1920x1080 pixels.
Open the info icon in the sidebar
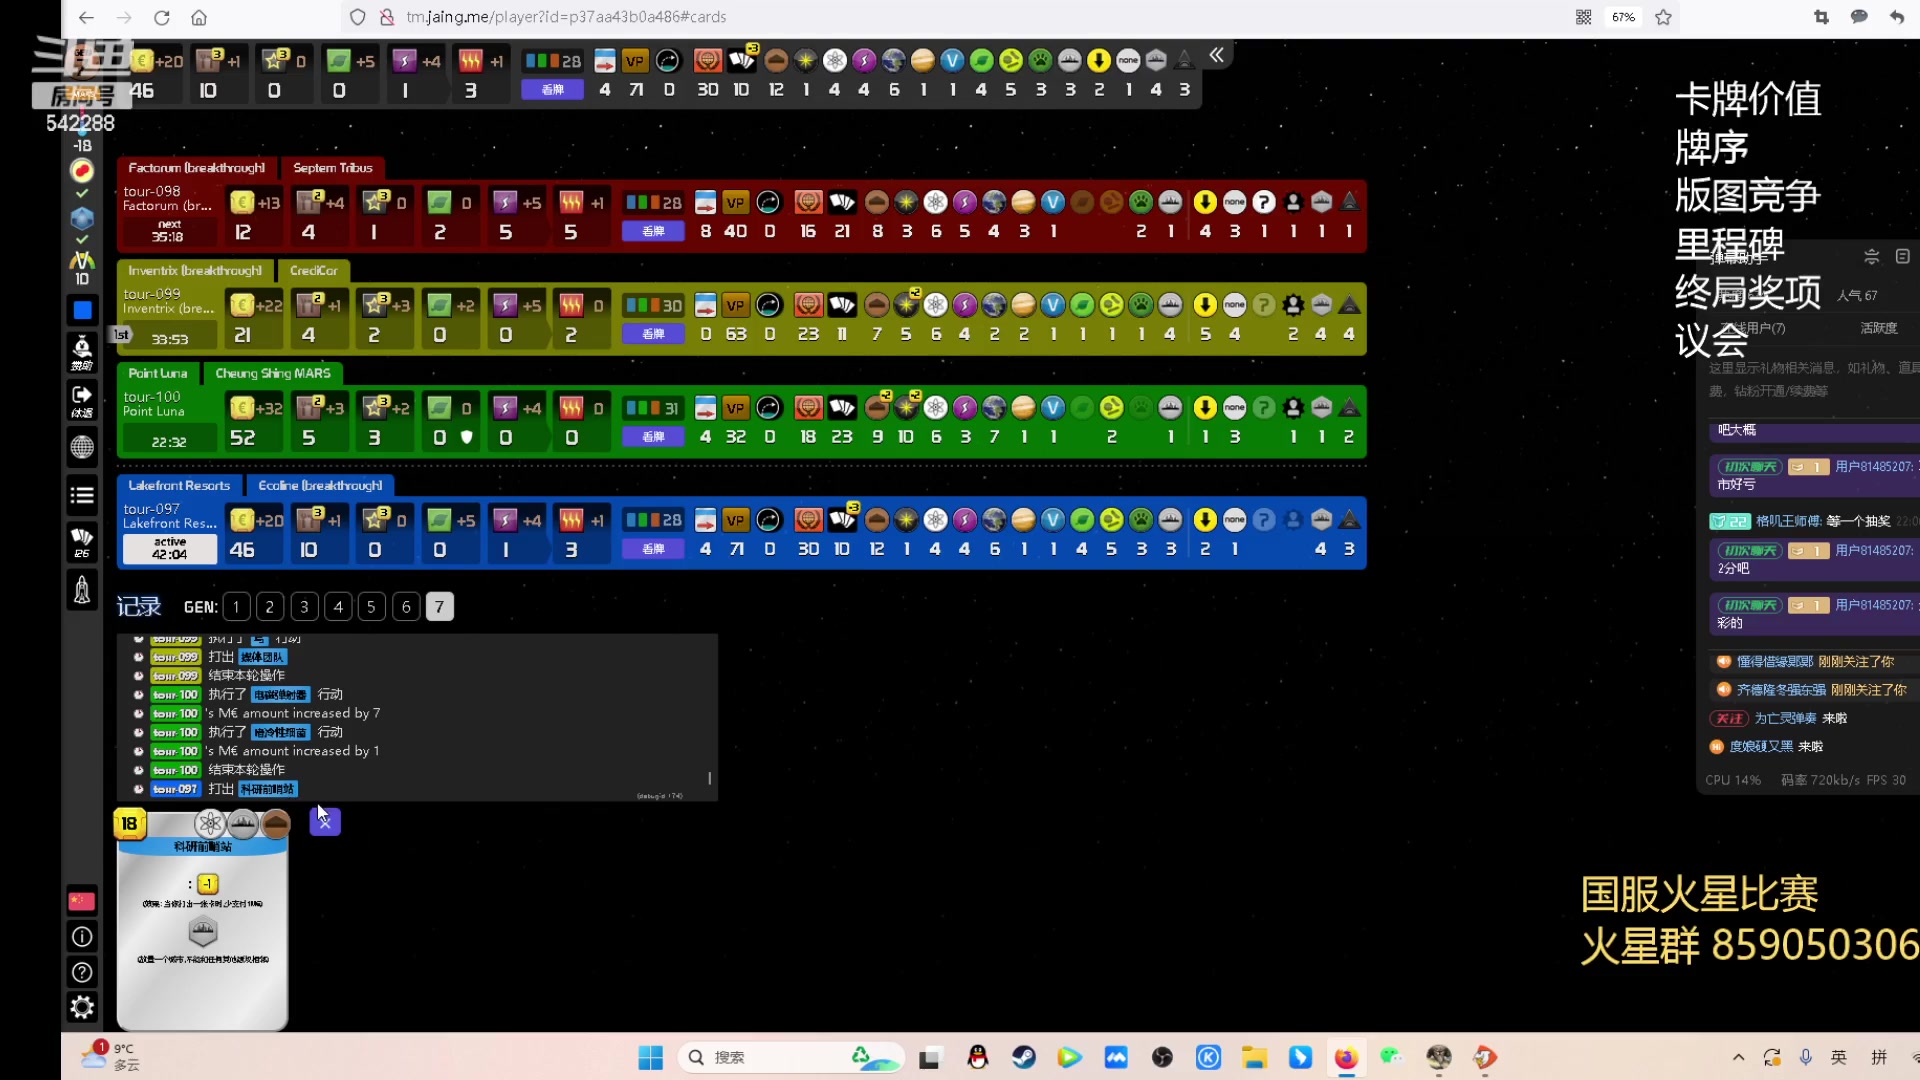82,937
